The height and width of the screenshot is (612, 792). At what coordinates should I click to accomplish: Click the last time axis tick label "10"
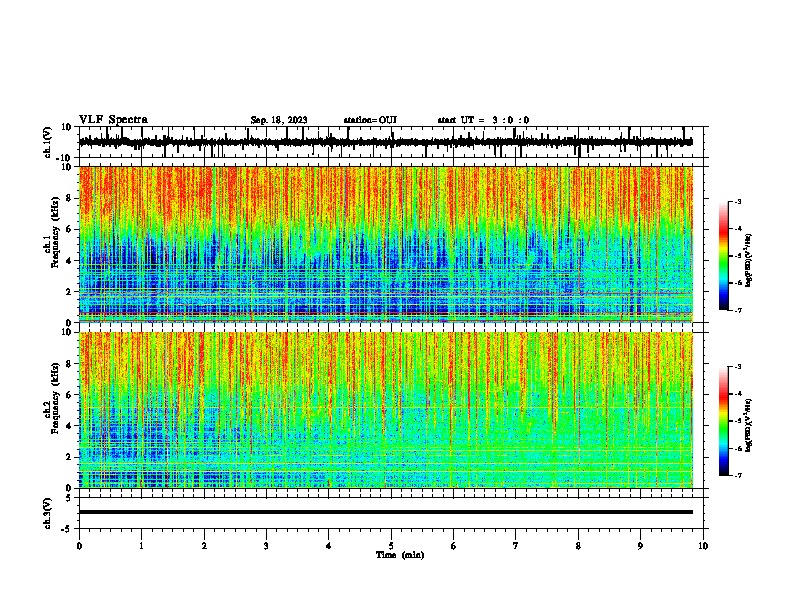point(703,546)
